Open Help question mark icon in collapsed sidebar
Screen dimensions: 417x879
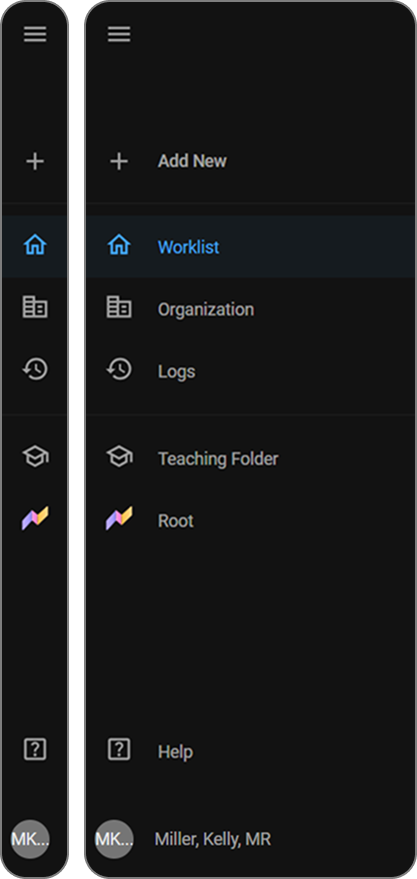click(x=35, y=749)
